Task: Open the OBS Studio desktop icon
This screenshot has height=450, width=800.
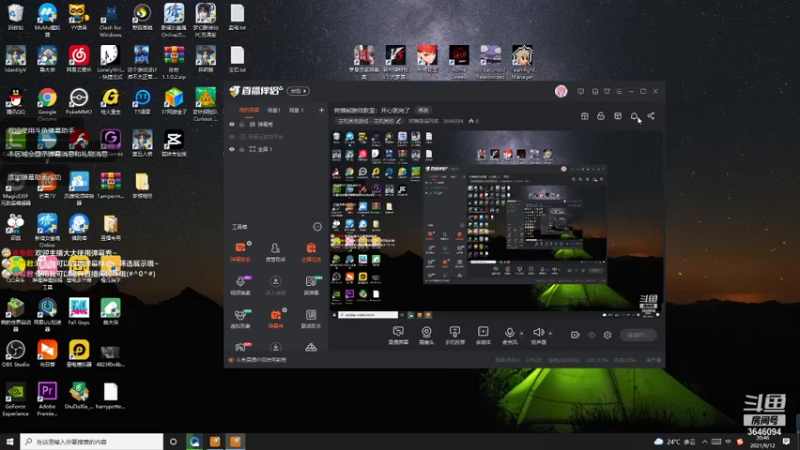Action: [x=15, y=354]
